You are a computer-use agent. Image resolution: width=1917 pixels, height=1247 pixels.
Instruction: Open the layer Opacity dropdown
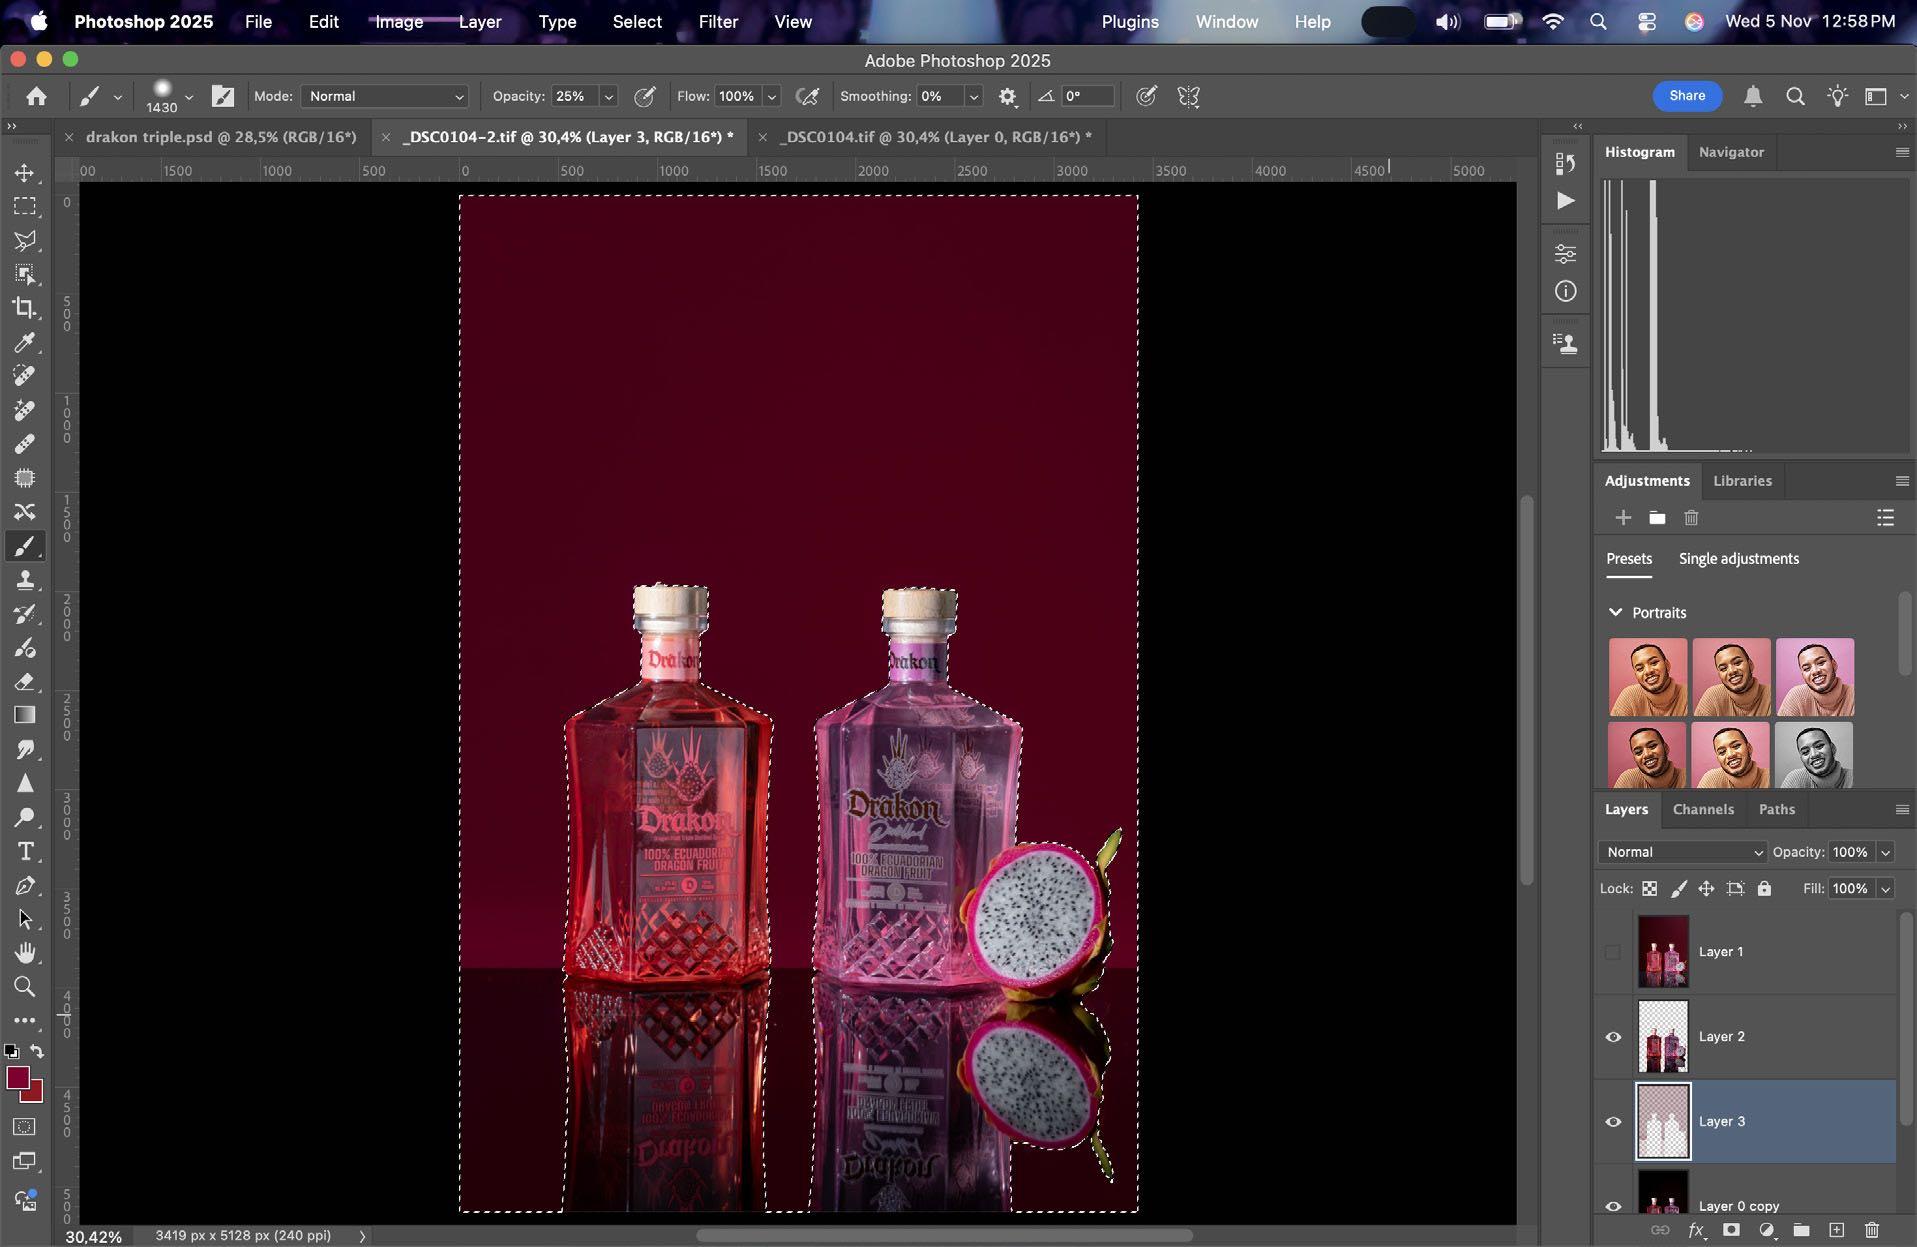[x=1885, y=852]
